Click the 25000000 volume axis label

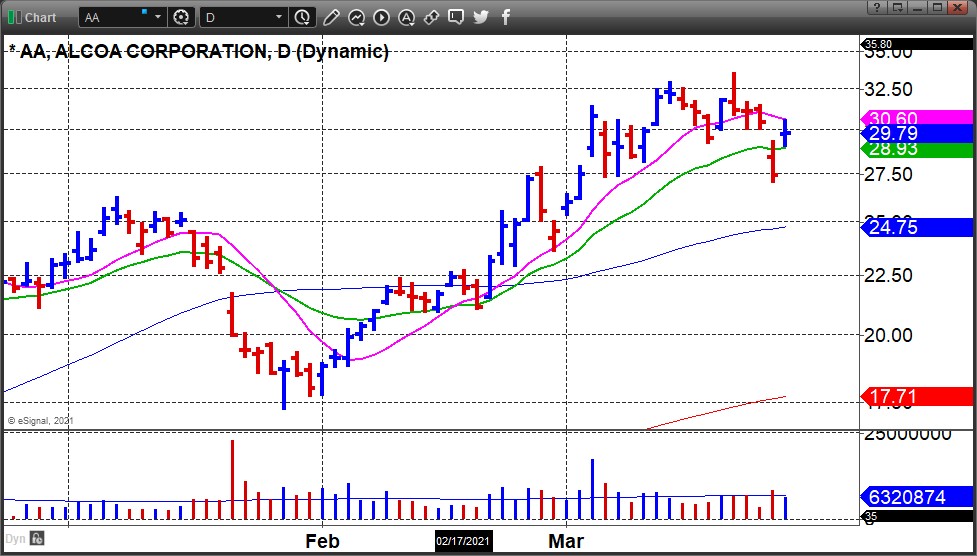(907, 433)
